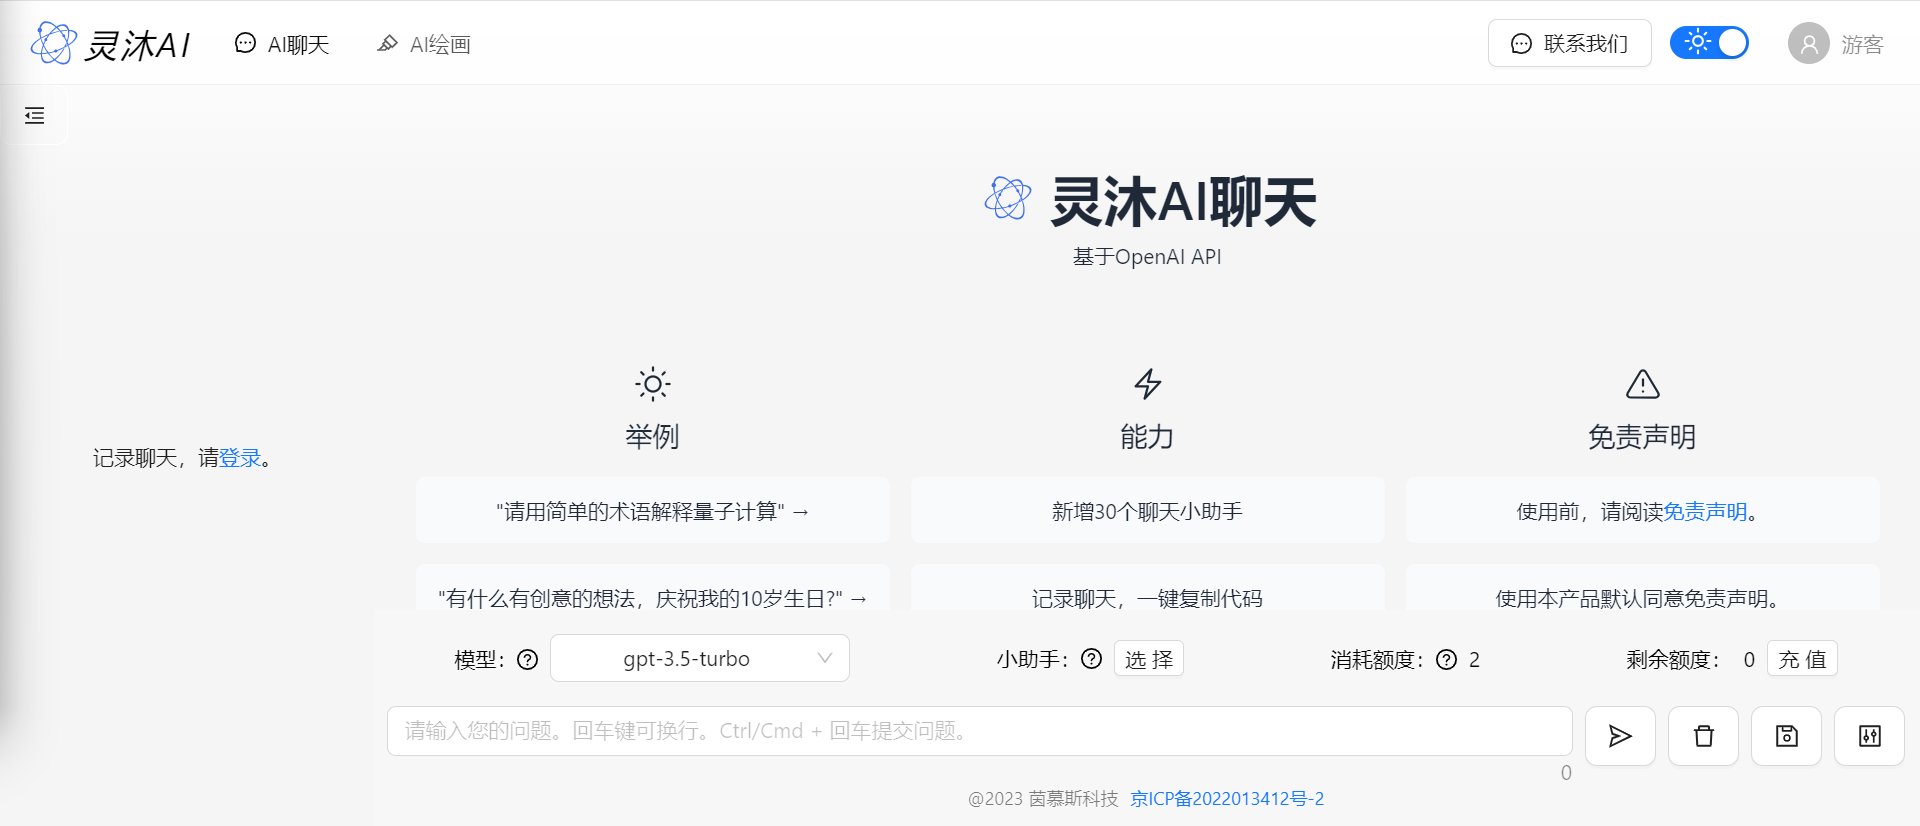Click the warning triangle icon above 免责声明
This screenshot has height=826, width=1920.
coord(1643,384)
